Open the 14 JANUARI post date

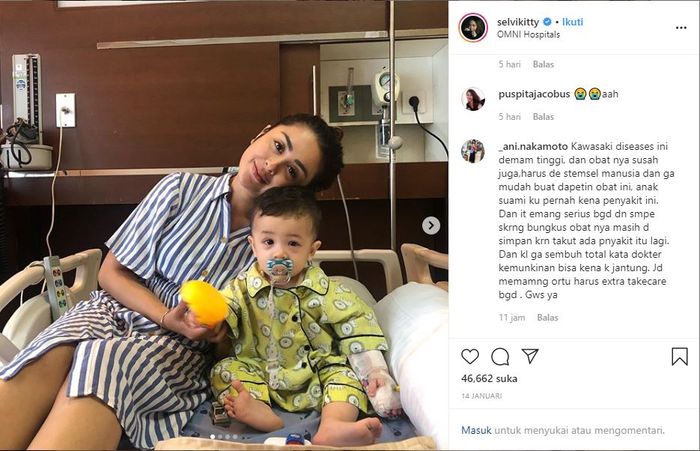(481, 396)
